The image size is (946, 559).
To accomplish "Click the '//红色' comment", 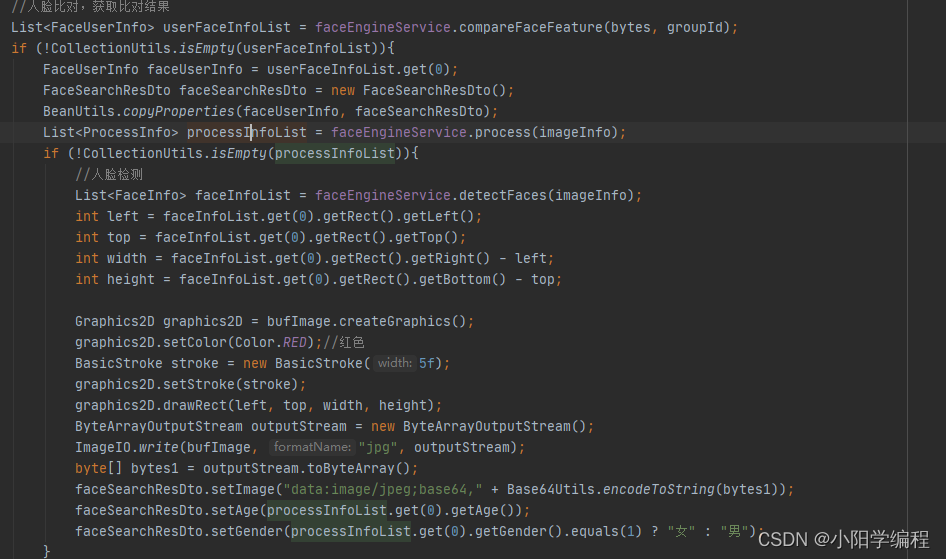I will point(344,343).
